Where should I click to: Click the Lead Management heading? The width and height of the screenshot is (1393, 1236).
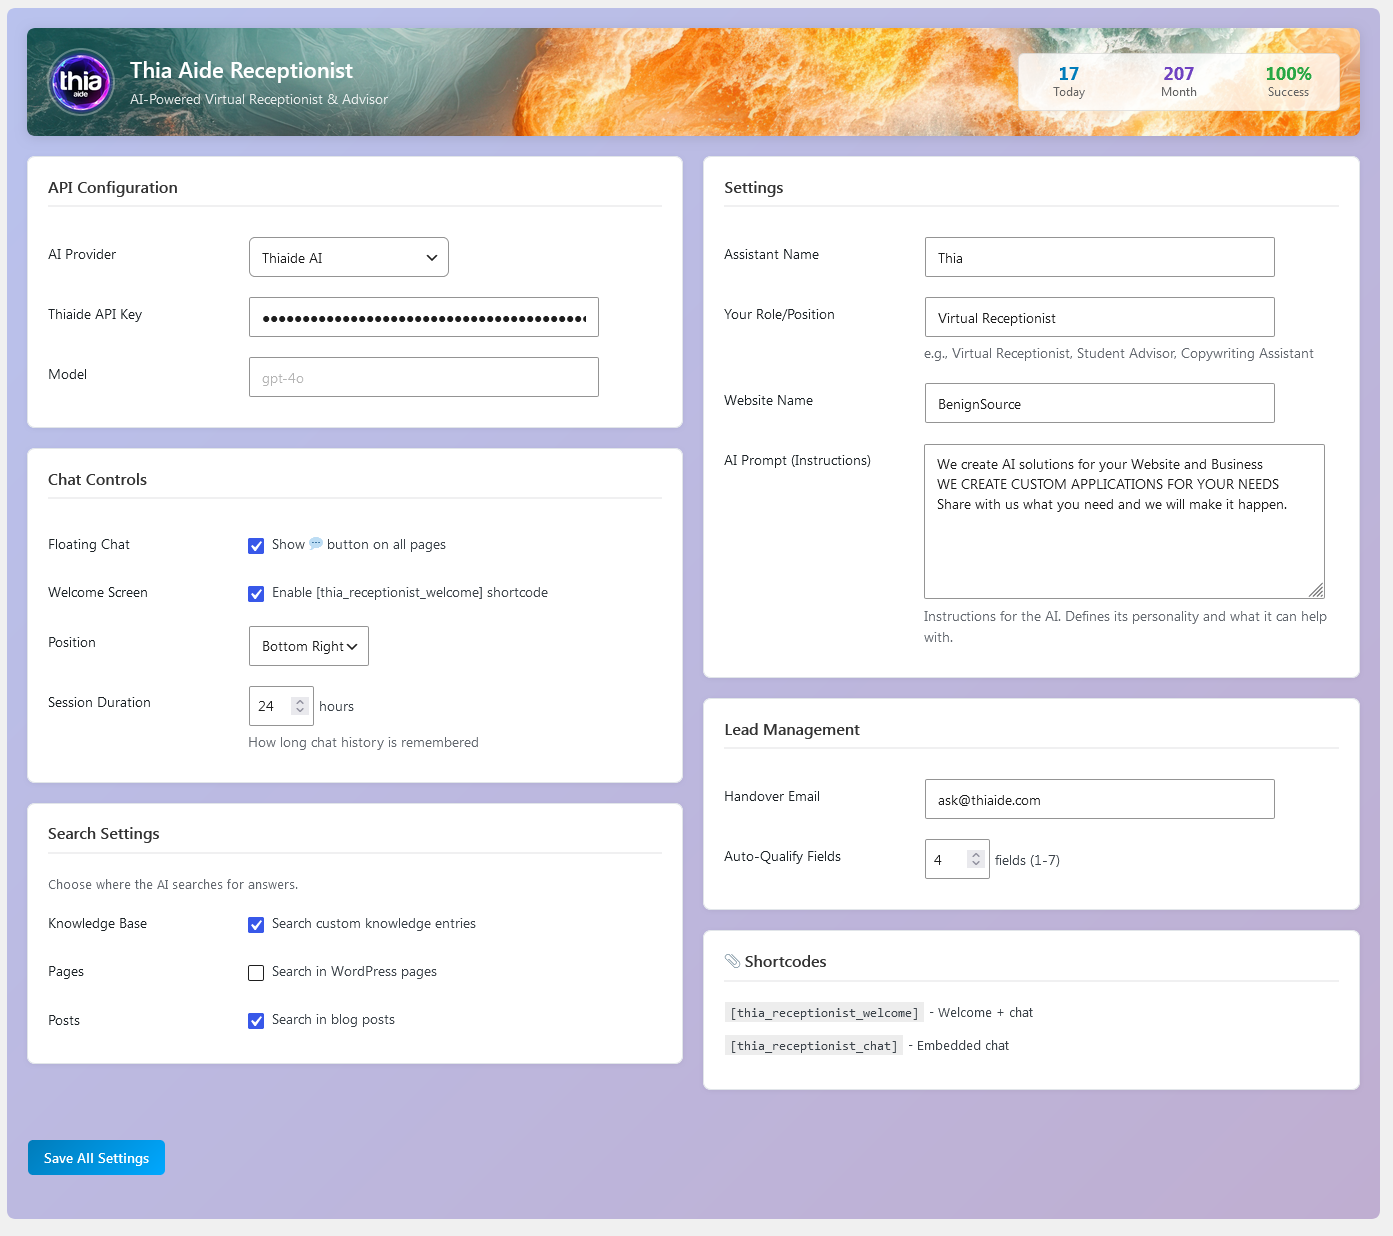coord(792,729)
